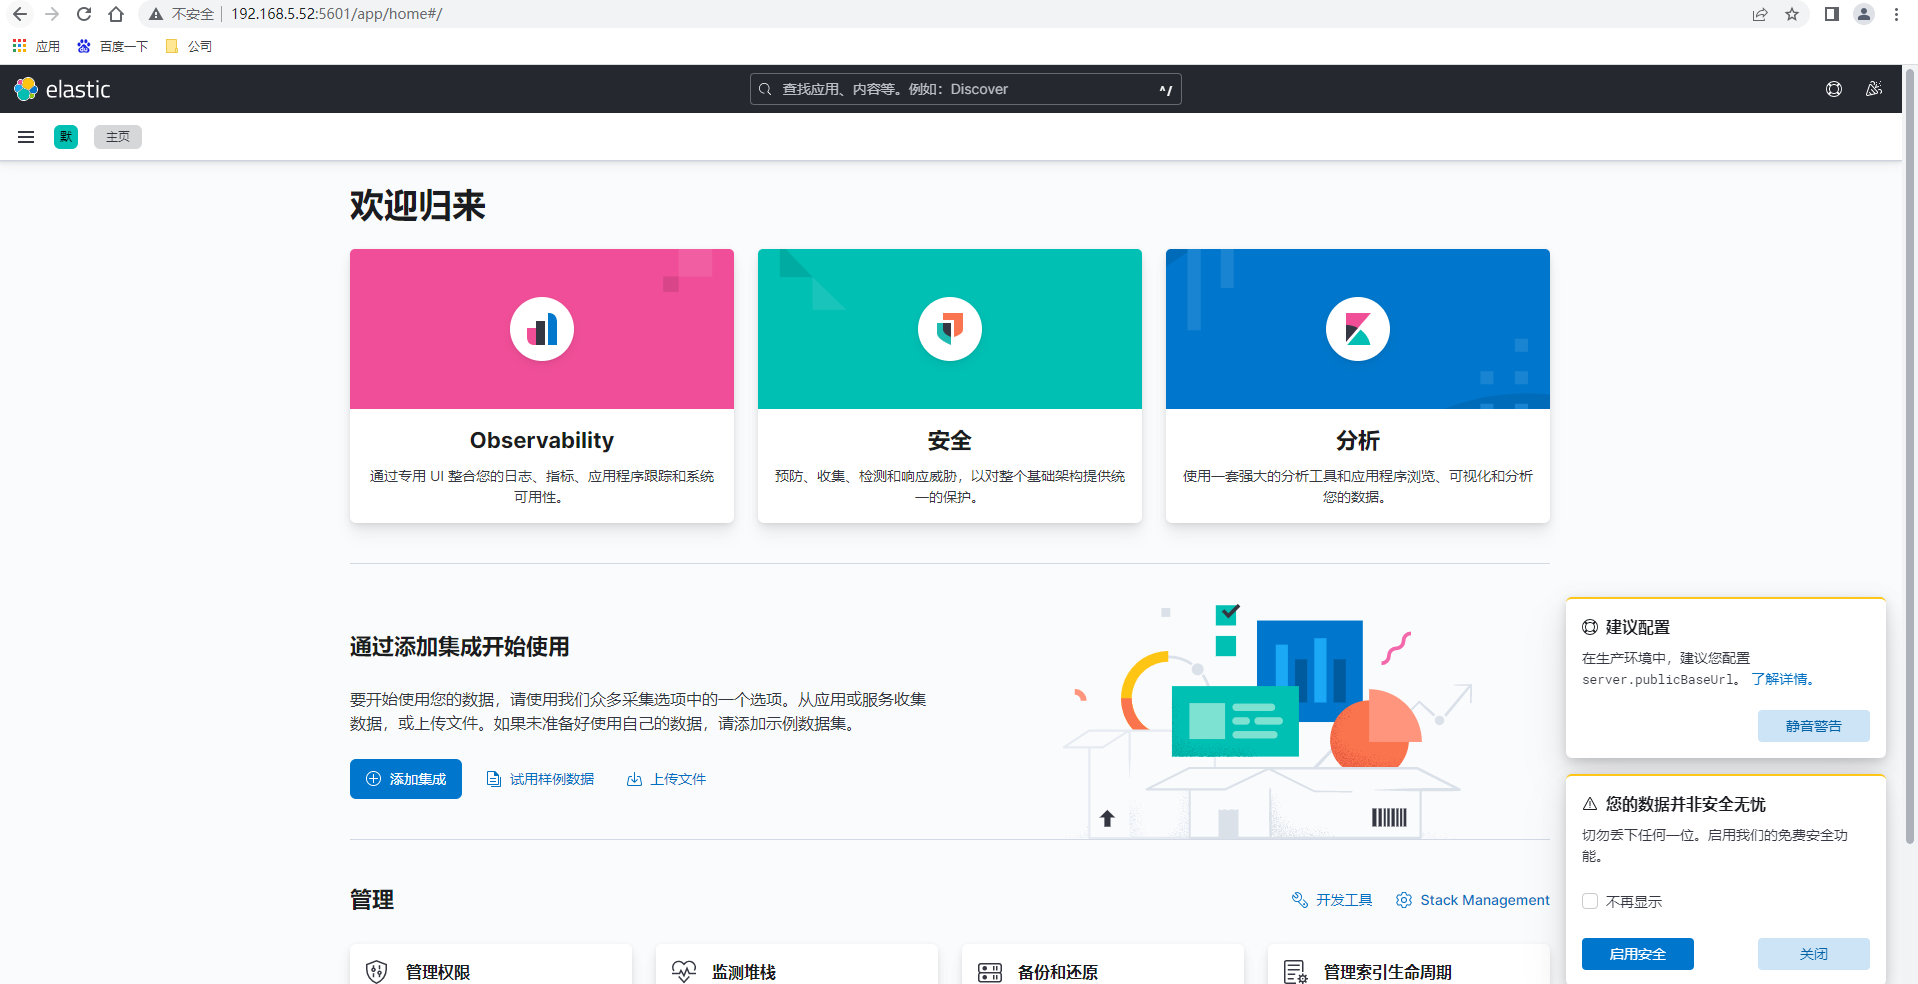Open the green 默 space selector

(x=66, y=137)
